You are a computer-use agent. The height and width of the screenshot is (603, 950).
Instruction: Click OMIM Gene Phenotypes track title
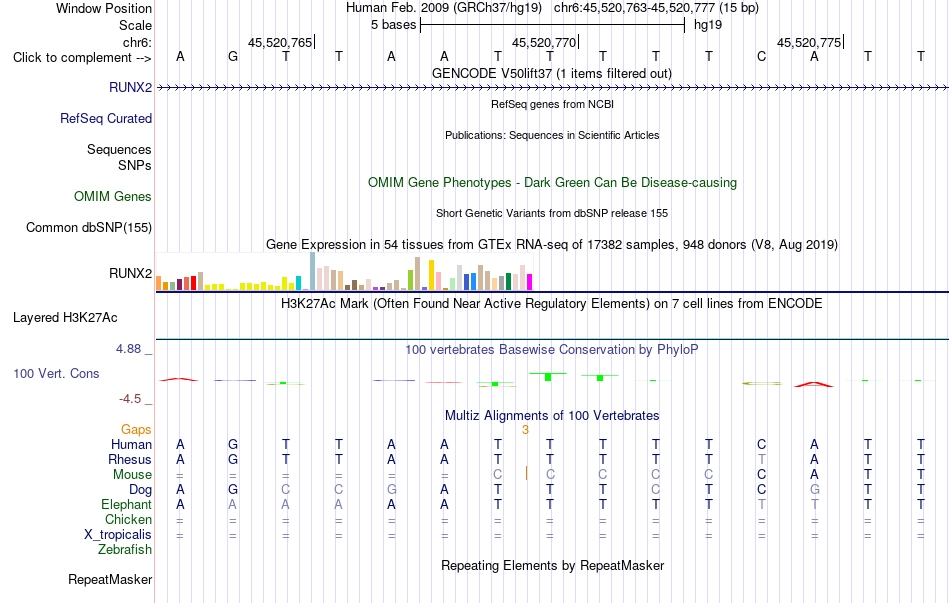coord(552,182)
